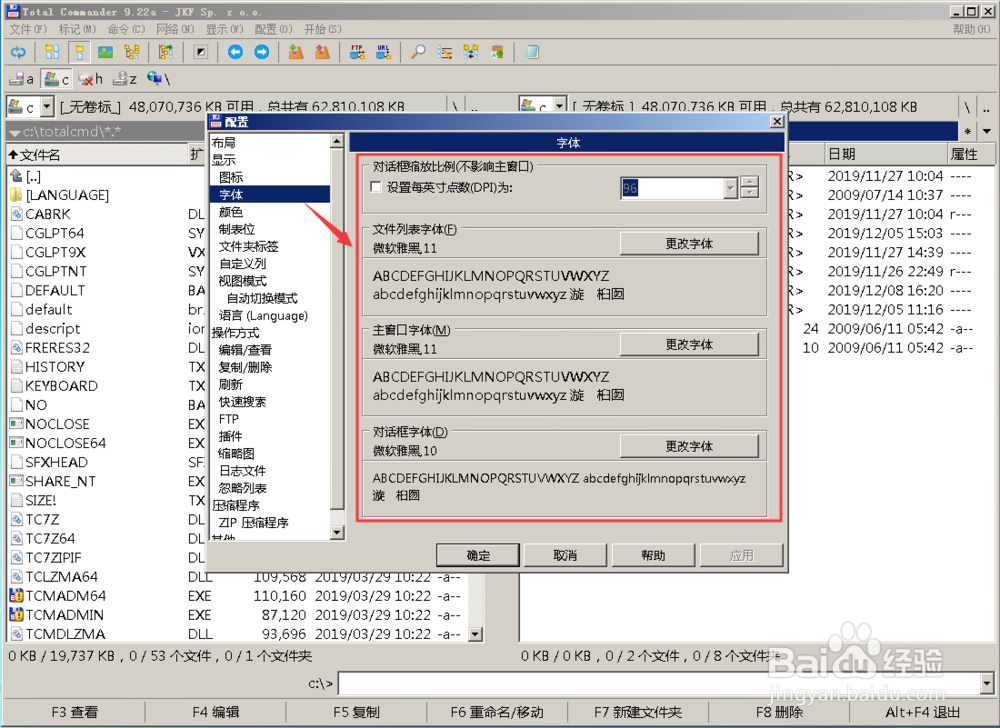Image resolution: width=1000 pixels, height=728 pixels.
Task: Click F7 新建文件夹 function button
Action: [x=638, y=712]
